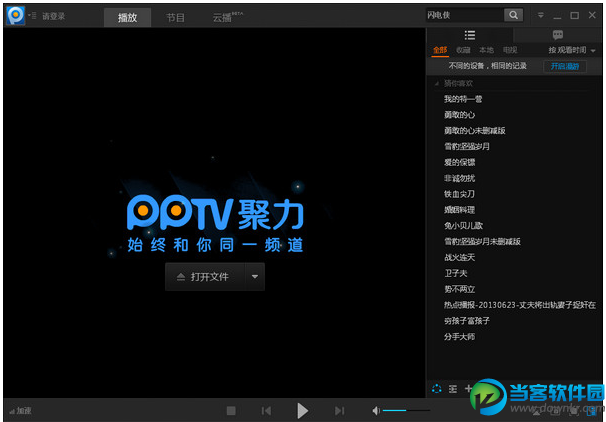
Task: Open the chat bubble comments panel
Action: coord(558,35)
